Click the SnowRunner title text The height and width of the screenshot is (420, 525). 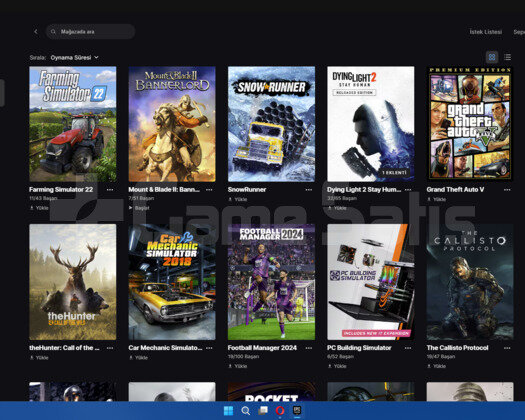(x=247, y=190)
